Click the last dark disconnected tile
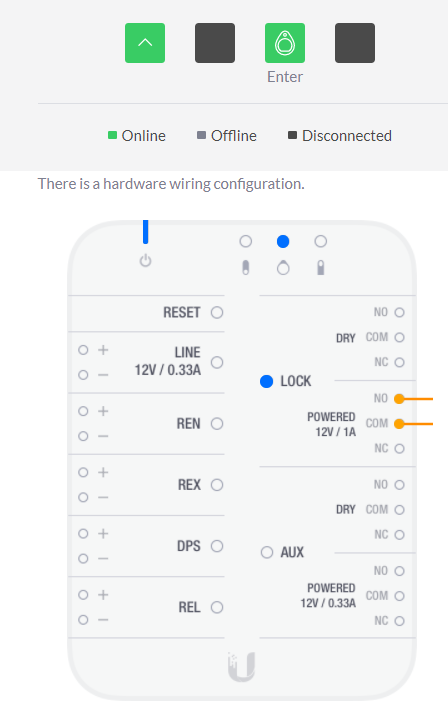 coord(355,43)
